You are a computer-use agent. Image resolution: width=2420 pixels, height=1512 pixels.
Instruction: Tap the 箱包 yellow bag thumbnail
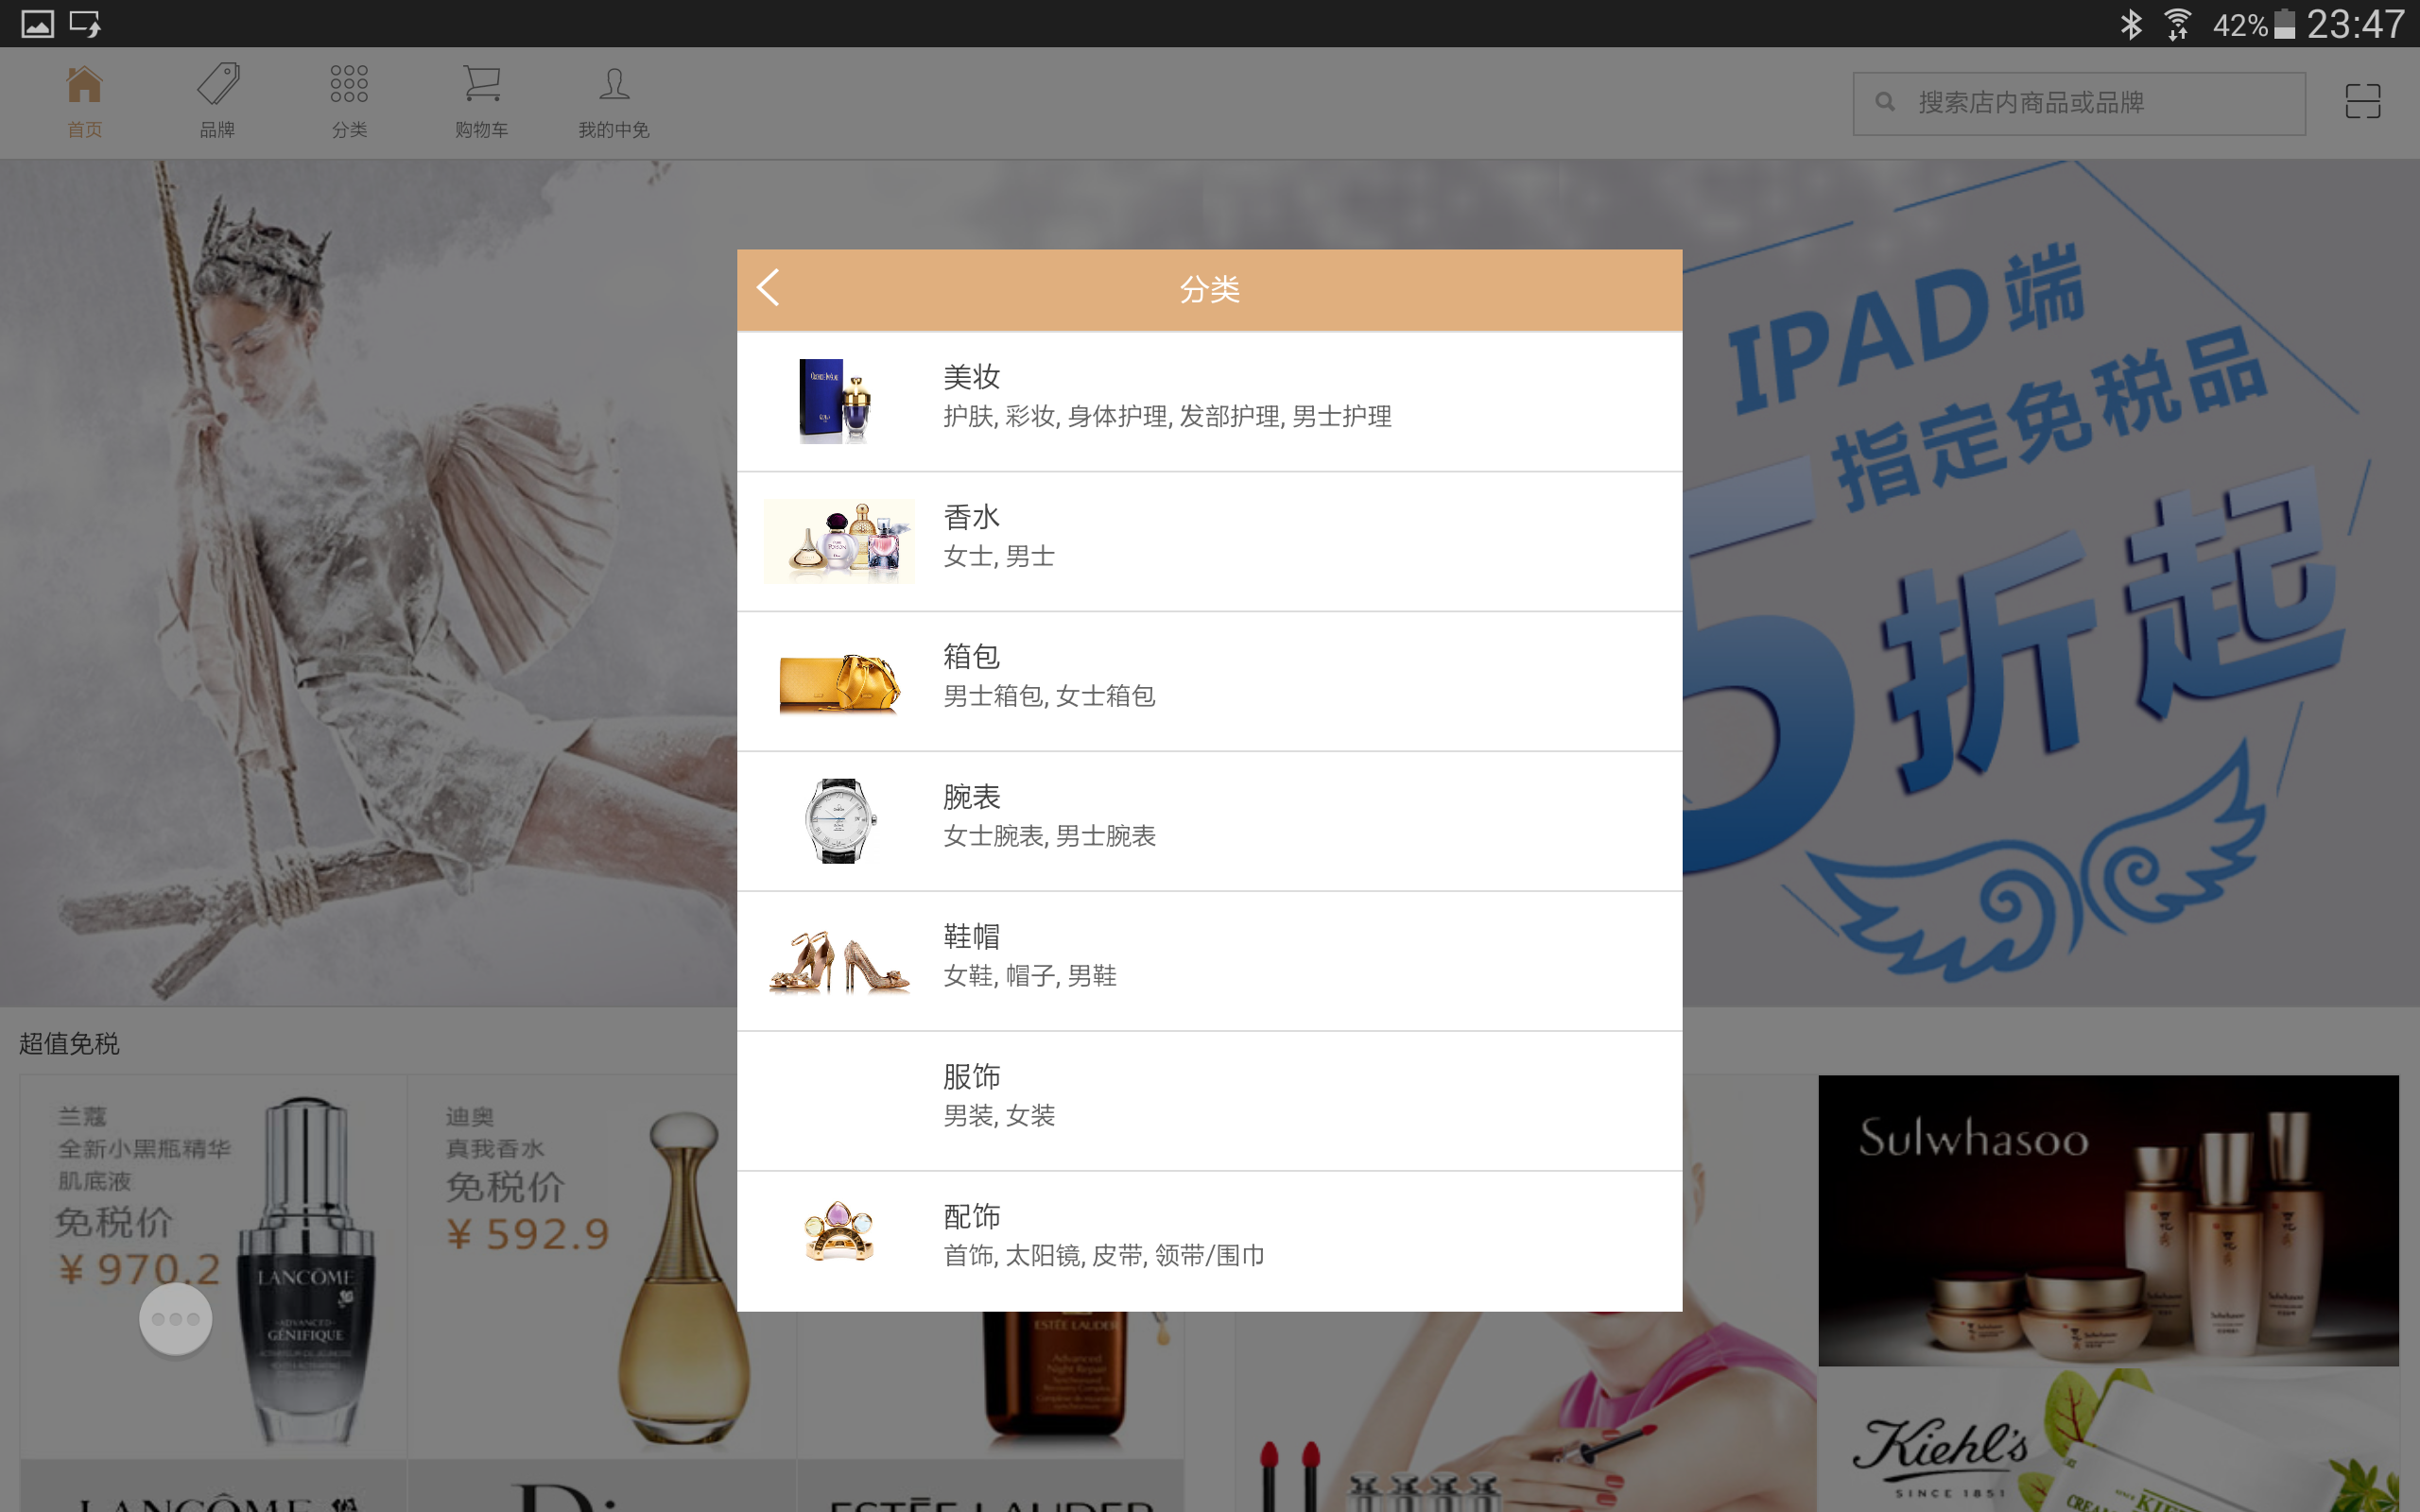tap(839, 682)
